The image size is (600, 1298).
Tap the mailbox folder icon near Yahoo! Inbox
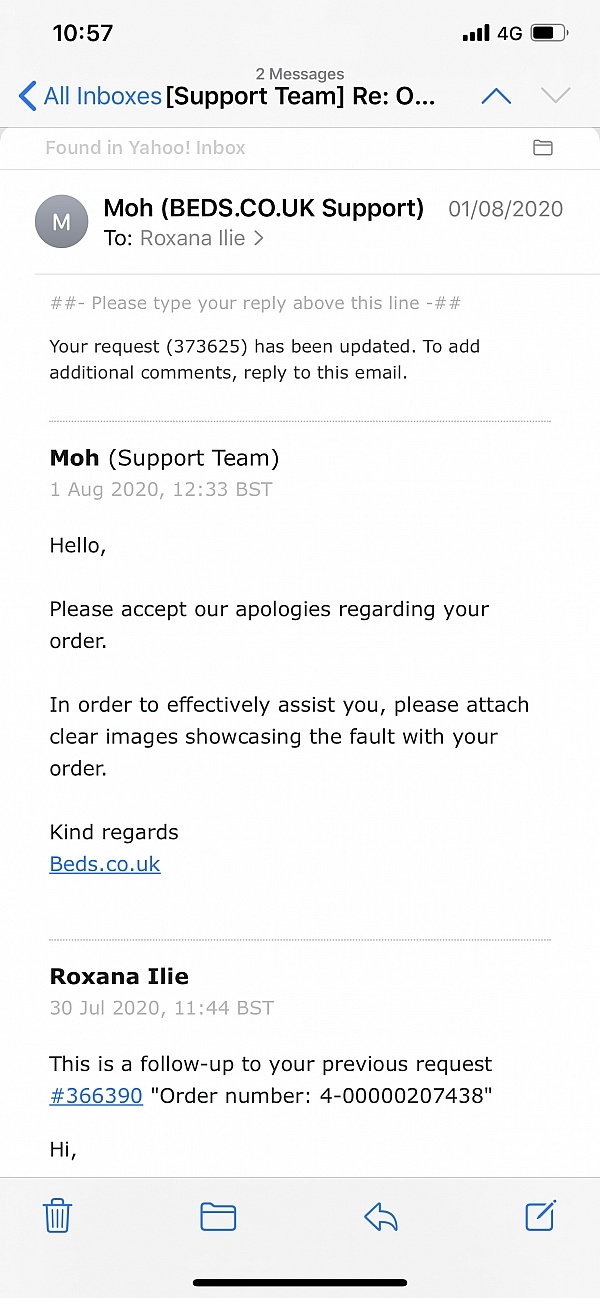coord(543,148)
